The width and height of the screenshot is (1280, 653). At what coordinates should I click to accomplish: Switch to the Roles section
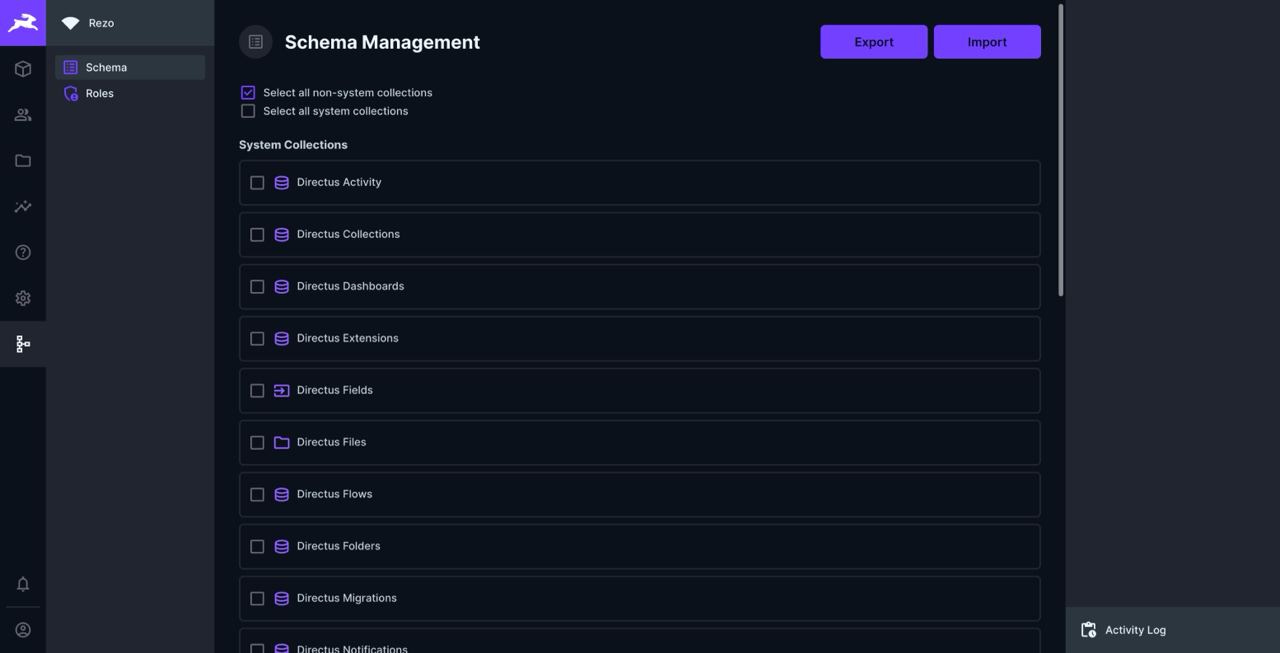pos(100,91)
